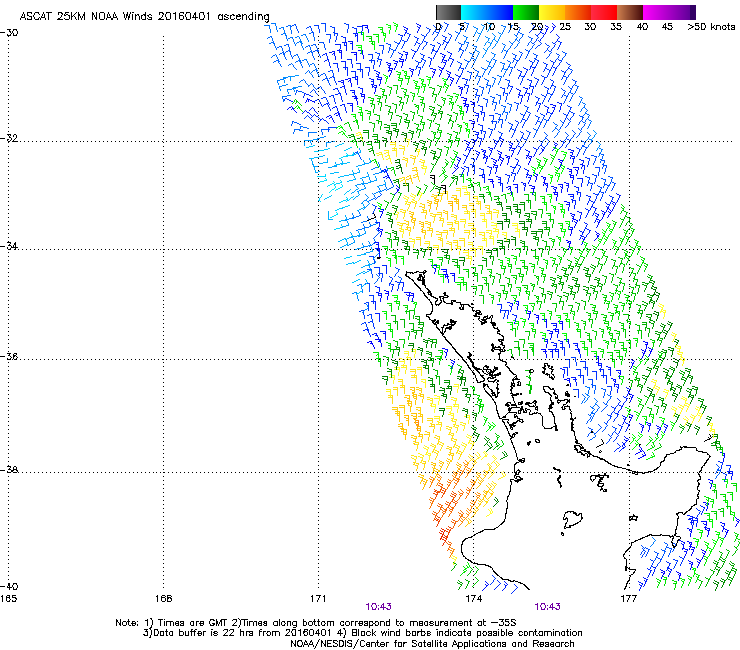Click the latitude label '-38'
The height and width of the screenshot is (650, 740).
click(x=9, y=470)
